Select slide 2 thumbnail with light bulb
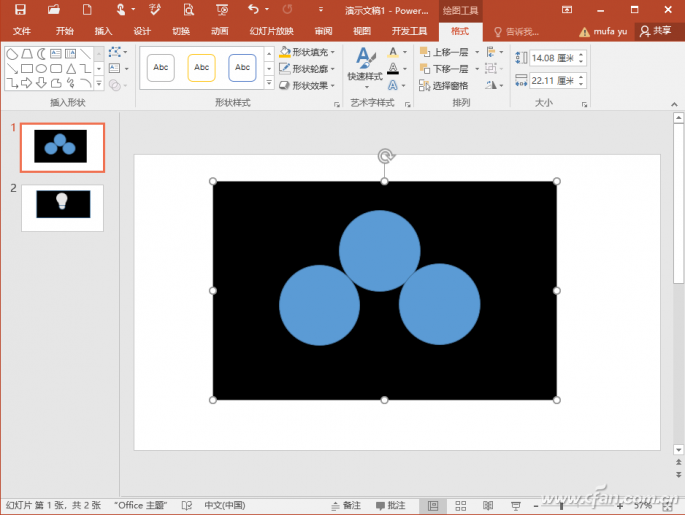Image resolution: width=685 pixels, height=515 pixels. 62,205
